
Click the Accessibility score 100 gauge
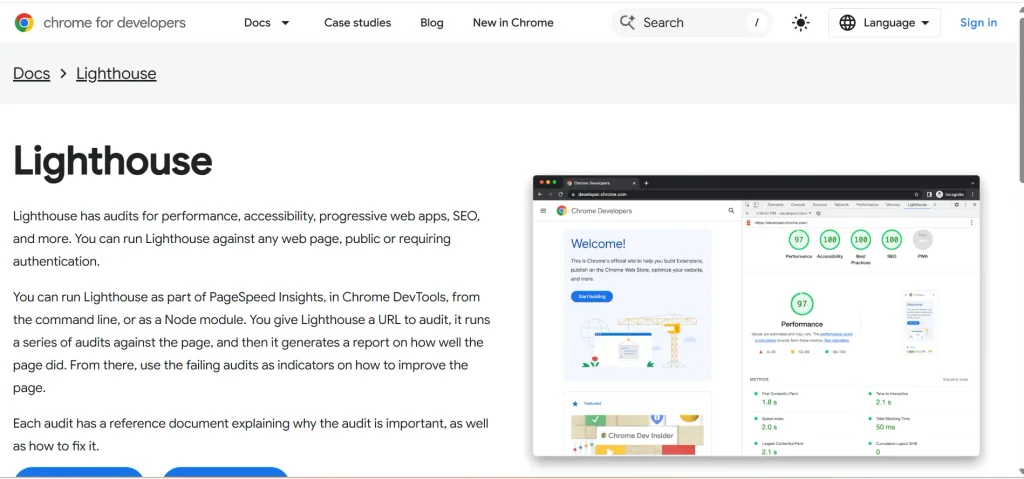[829, 240]
